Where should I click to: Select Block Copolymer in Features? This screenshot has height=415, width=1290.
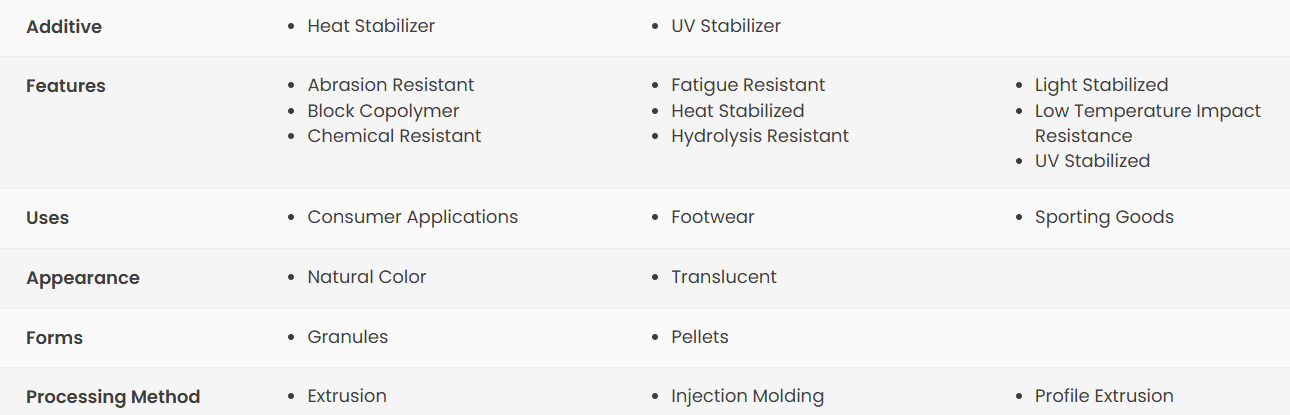383,111
